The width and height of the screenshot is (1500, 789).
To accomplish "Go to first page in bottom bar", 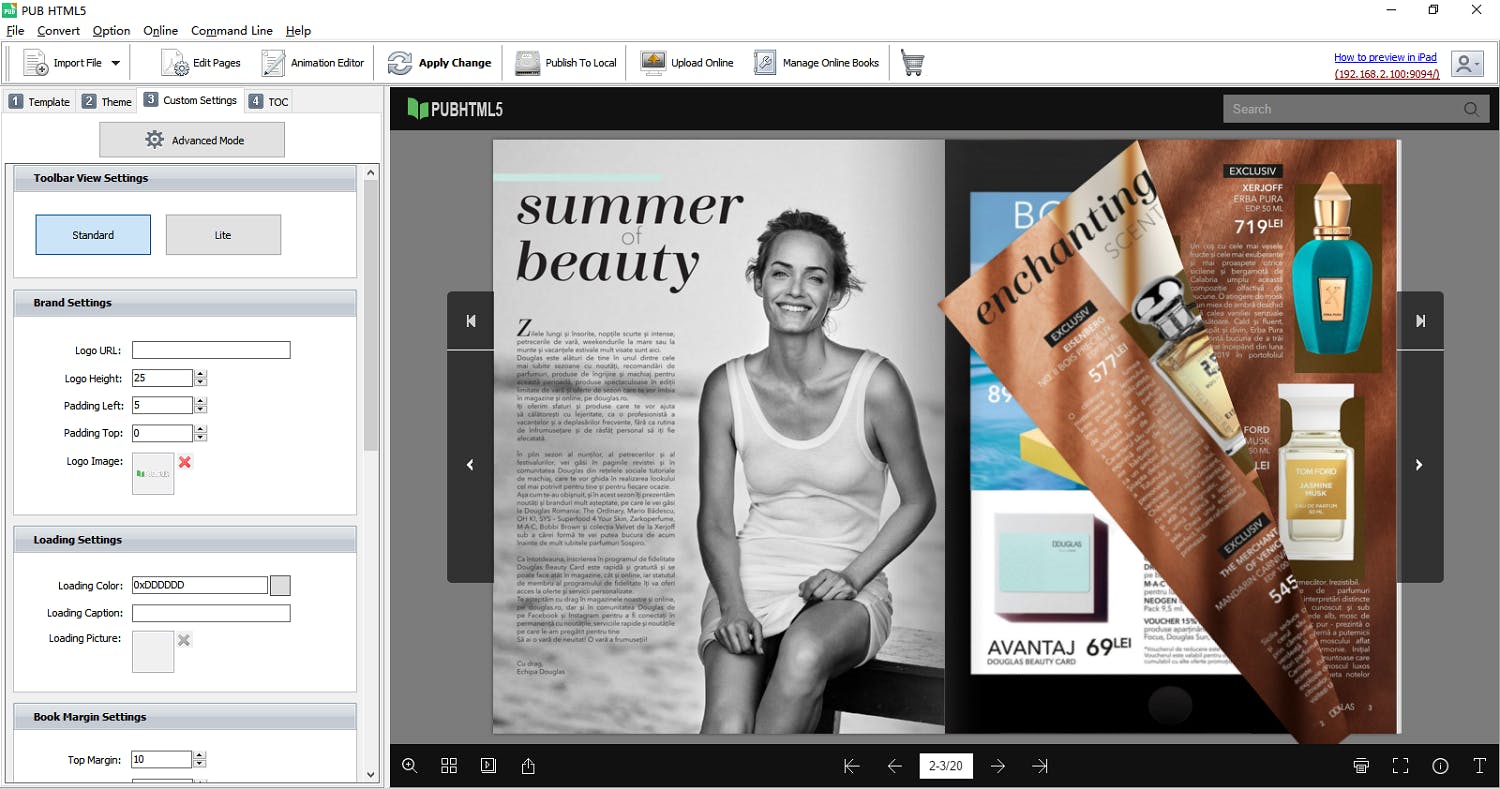I will (852, 766).
